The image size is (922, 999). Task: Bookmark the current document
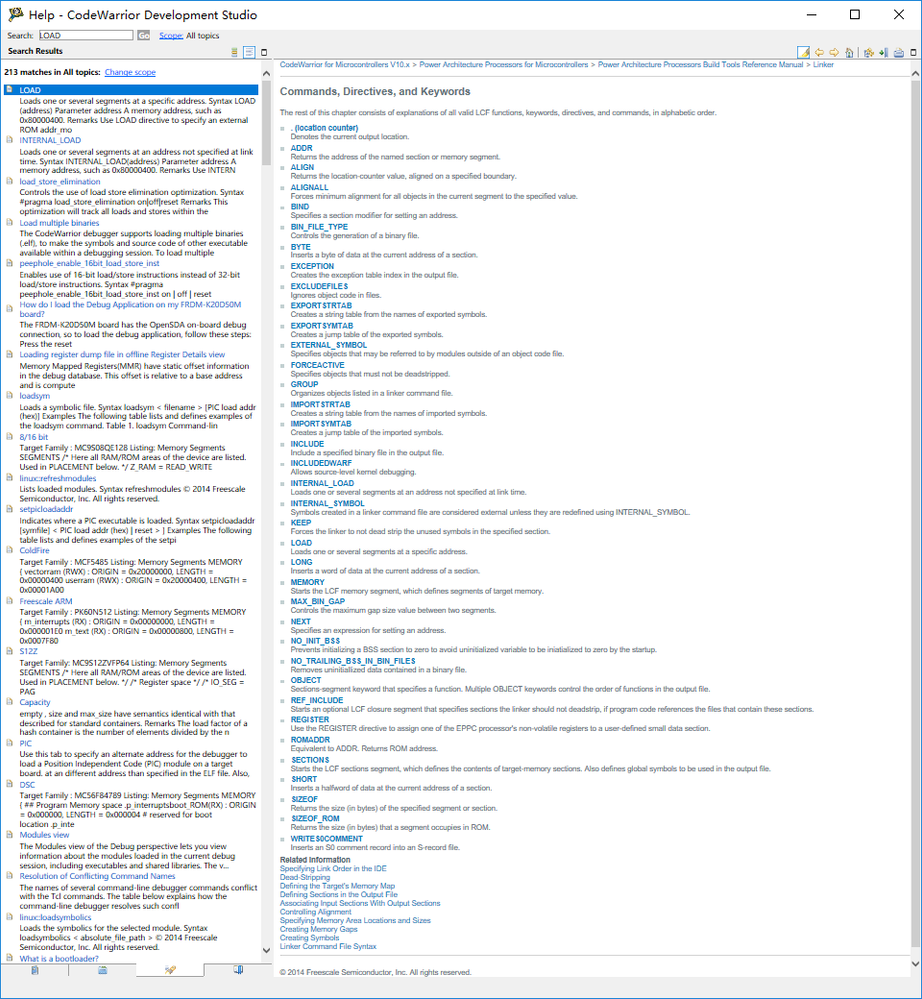[883, 52]
